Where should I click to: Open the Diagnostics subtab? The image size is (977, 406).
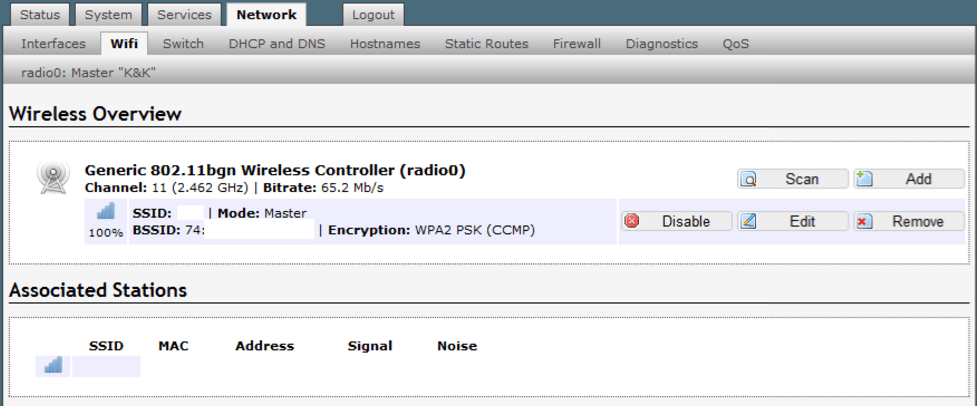tap(661, 44)
